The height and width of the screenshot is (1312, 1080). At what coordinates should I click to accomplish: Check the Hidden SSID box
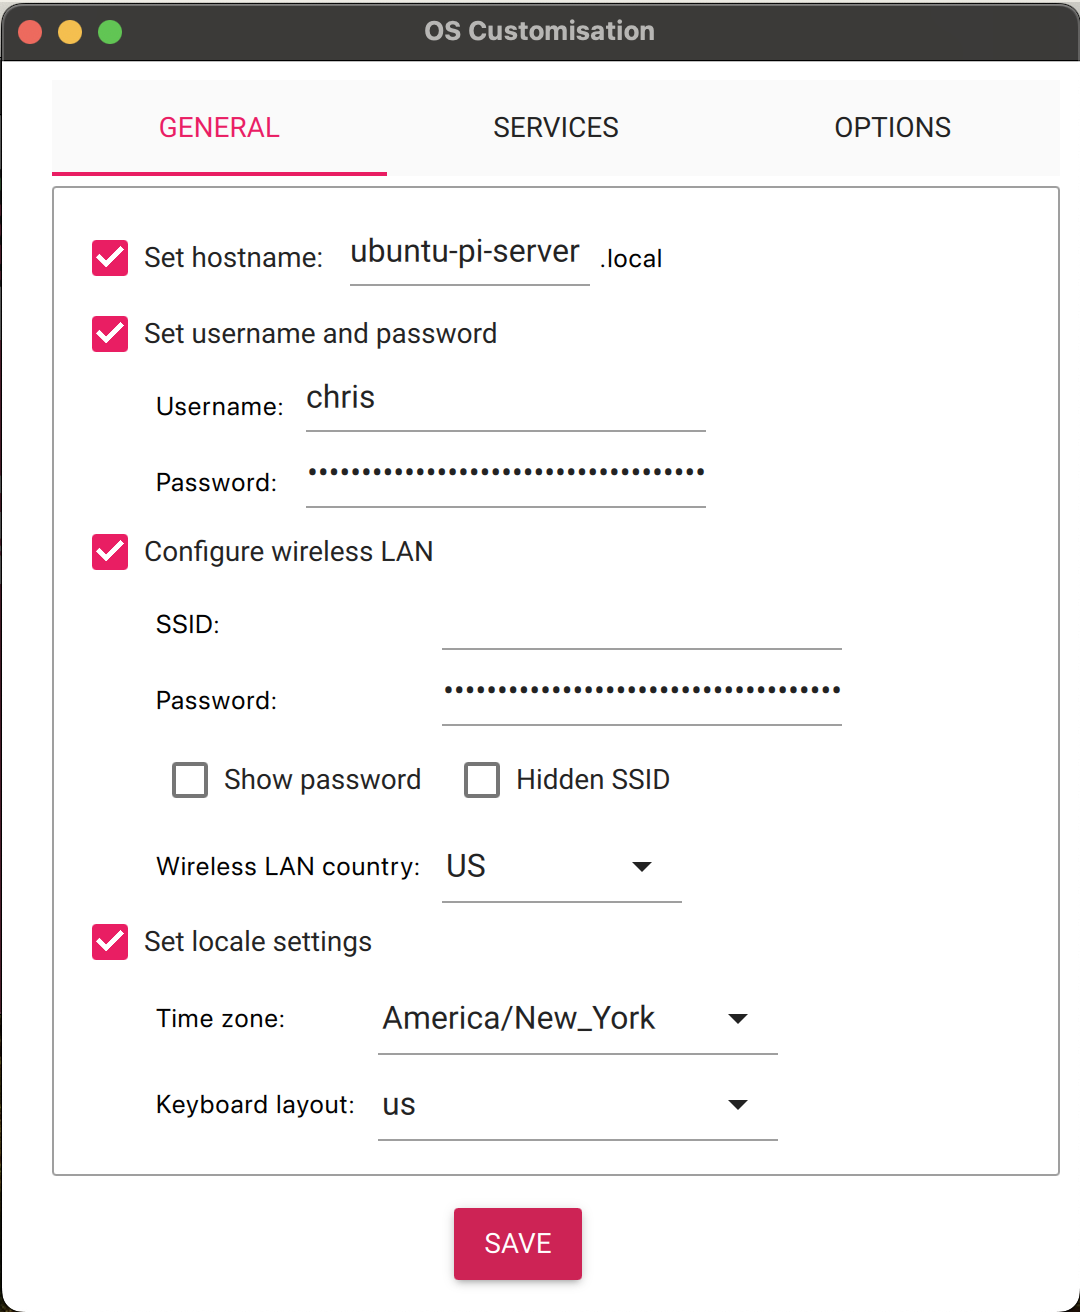[482, 780]
